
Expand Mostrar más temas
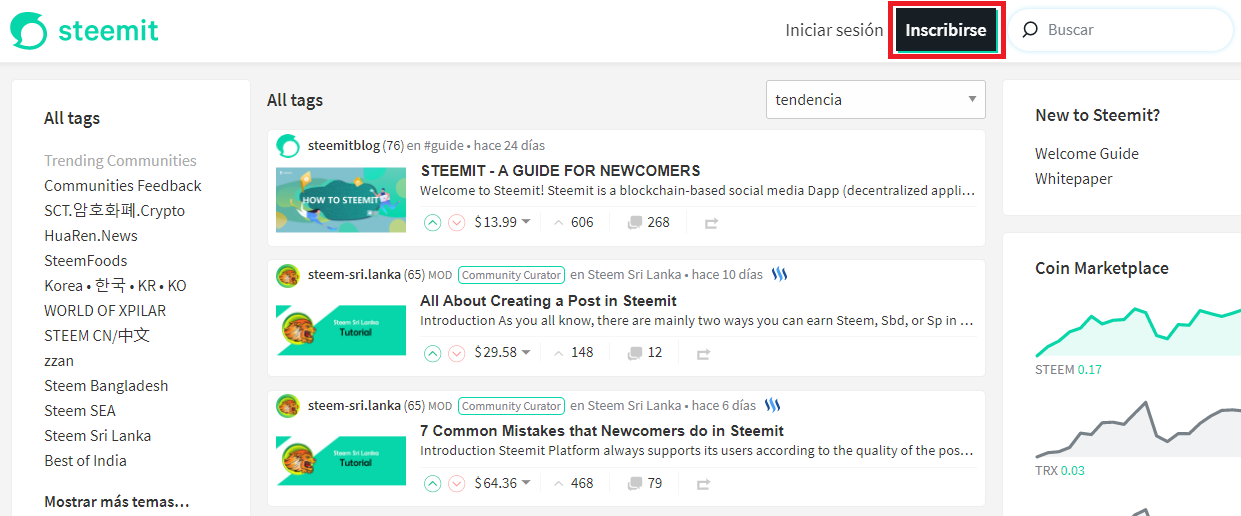pyautogui.click(x=117, y=502)
